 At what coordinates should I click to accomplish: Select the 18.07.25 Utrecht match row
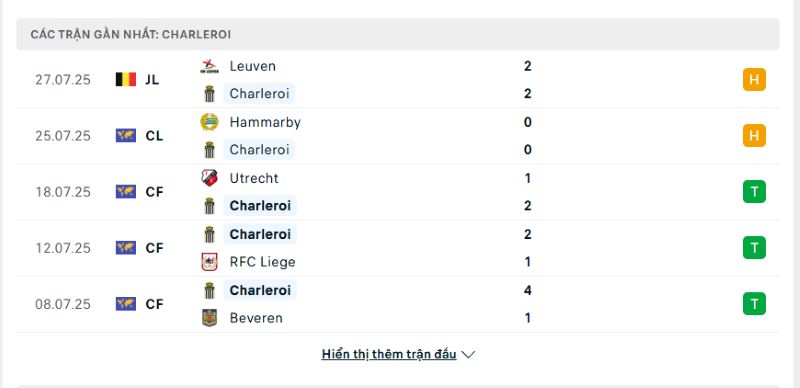tap(398, 192)
